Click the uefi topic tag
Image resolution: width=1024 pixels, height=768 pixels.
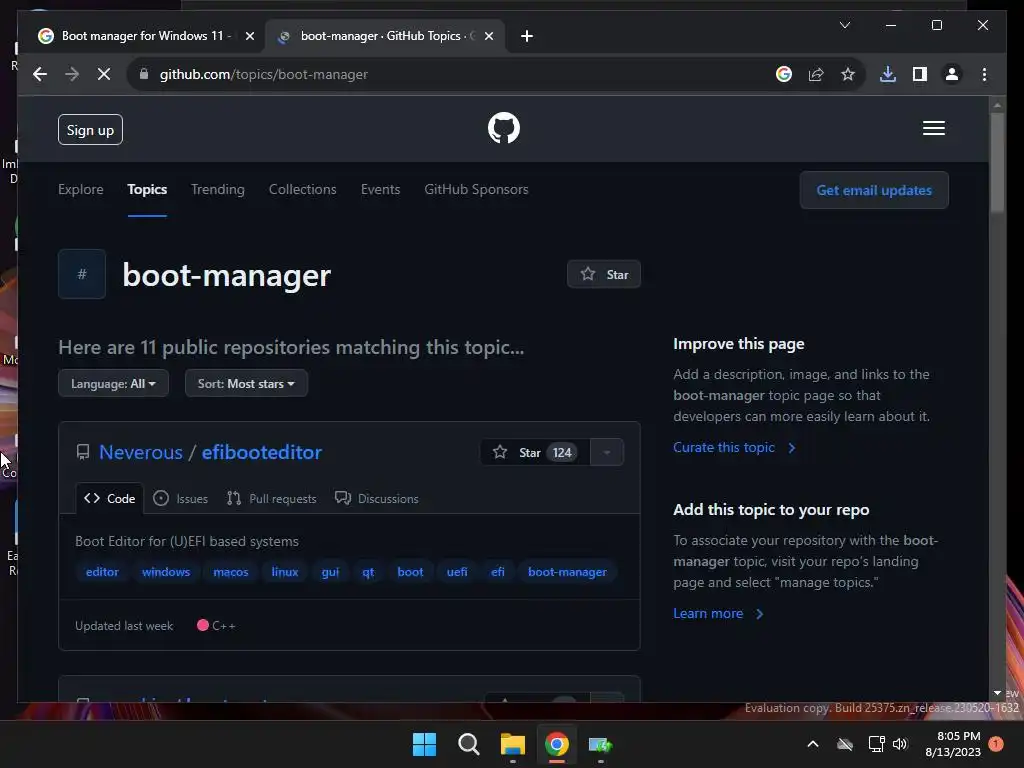[x=456, y=571]
